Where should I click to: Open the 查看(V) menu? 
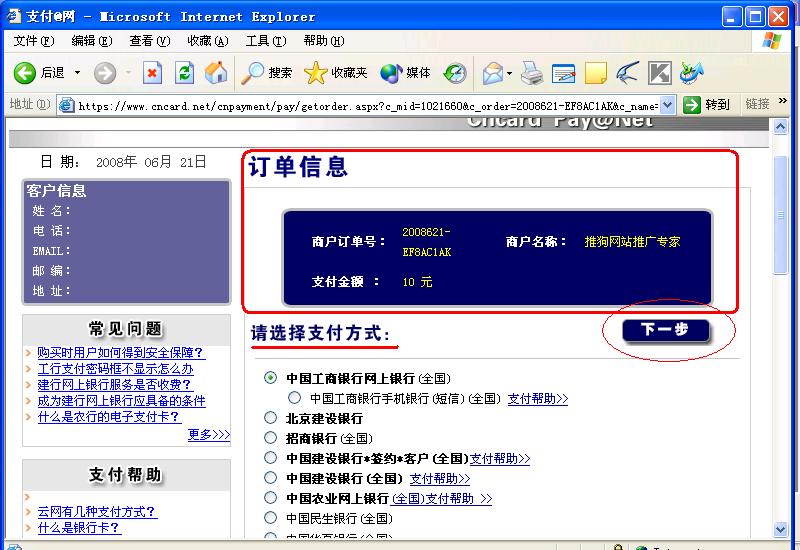click(x=149, y=41)
